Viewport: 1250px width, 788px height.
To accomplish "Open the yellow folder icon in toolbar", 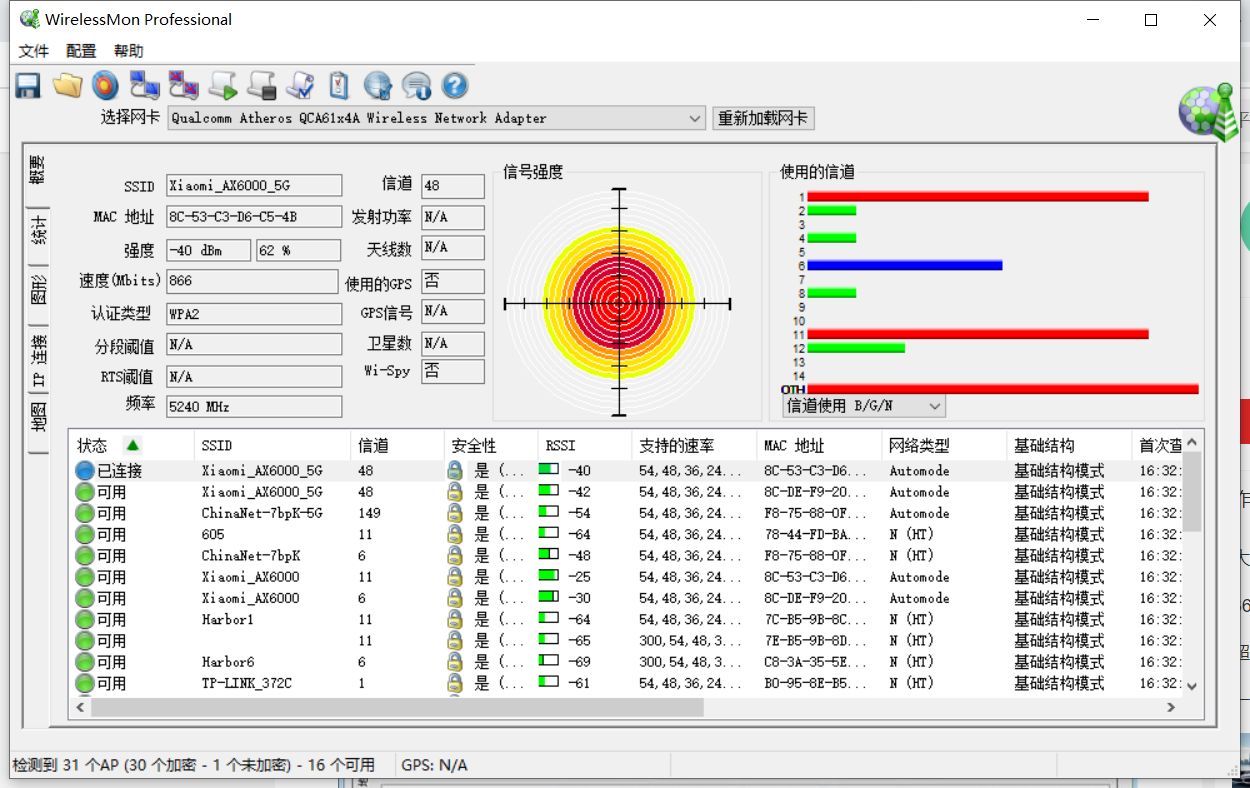I will tap(67, 86).
